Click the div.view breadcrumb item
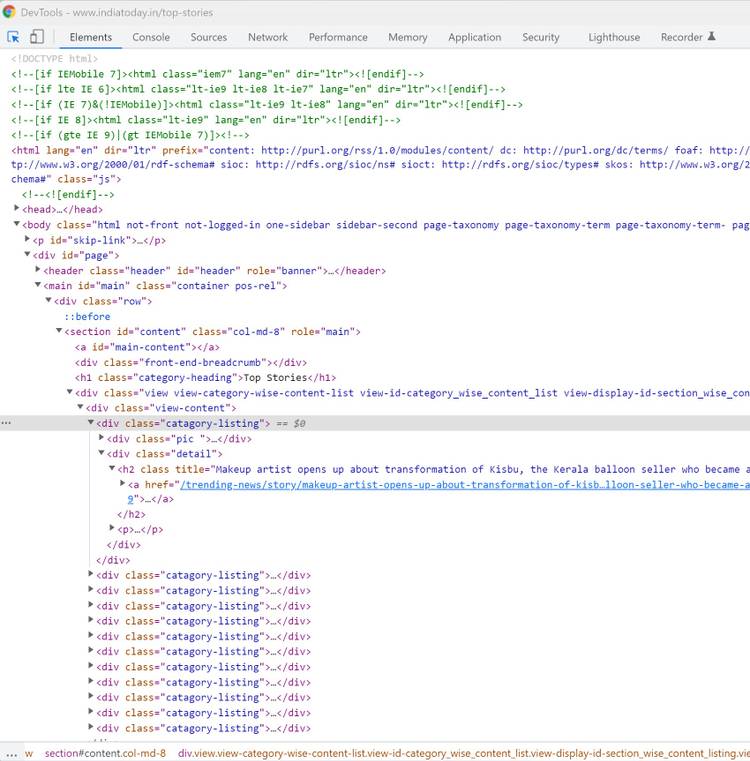The image size is (750, 761). pos(464,753)
